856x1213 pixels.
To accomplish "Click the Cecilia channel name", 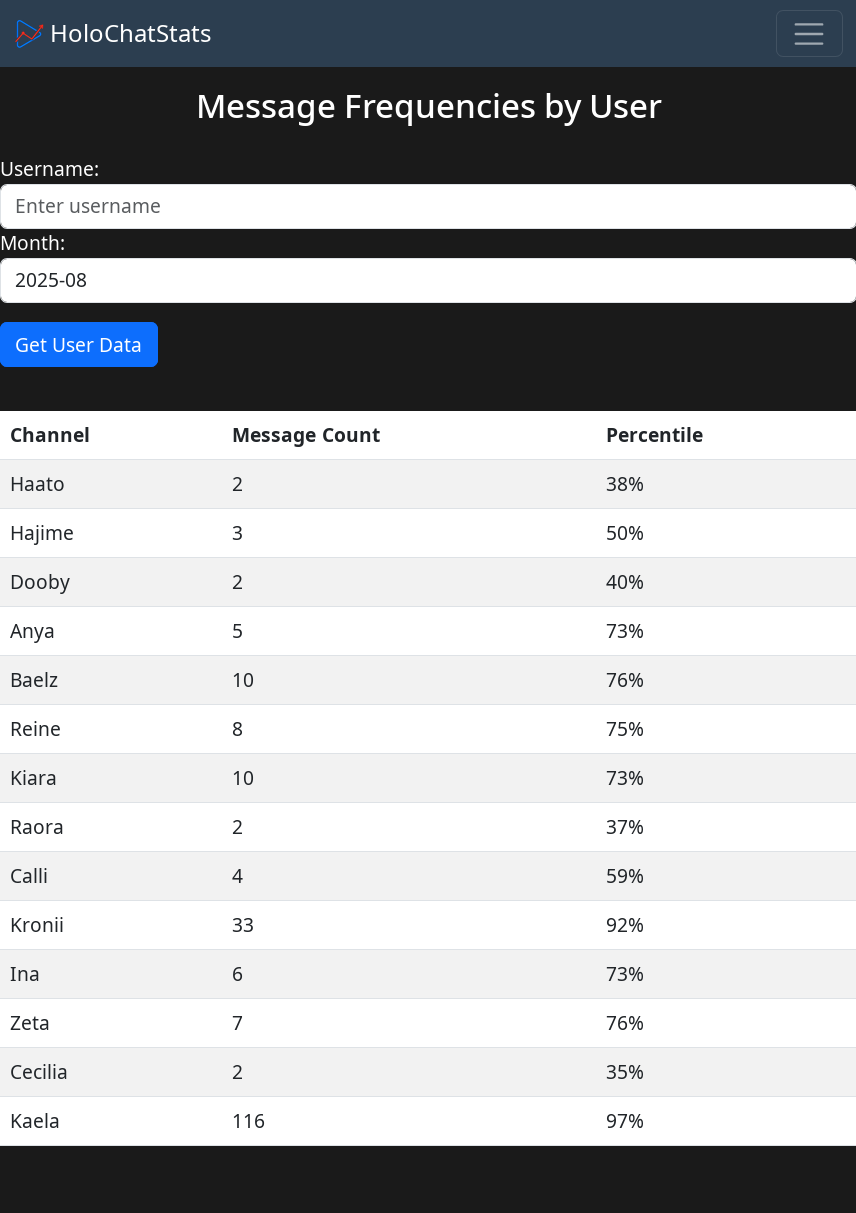I will (39, 1072).
